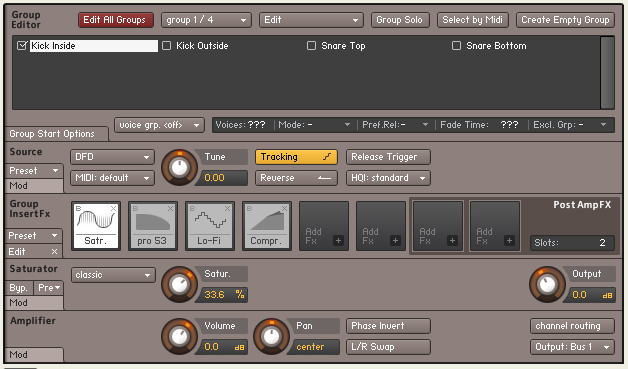Open the Source Mod tab
Viewport: 628px width, 369px height.
click(x=34, y=186)
